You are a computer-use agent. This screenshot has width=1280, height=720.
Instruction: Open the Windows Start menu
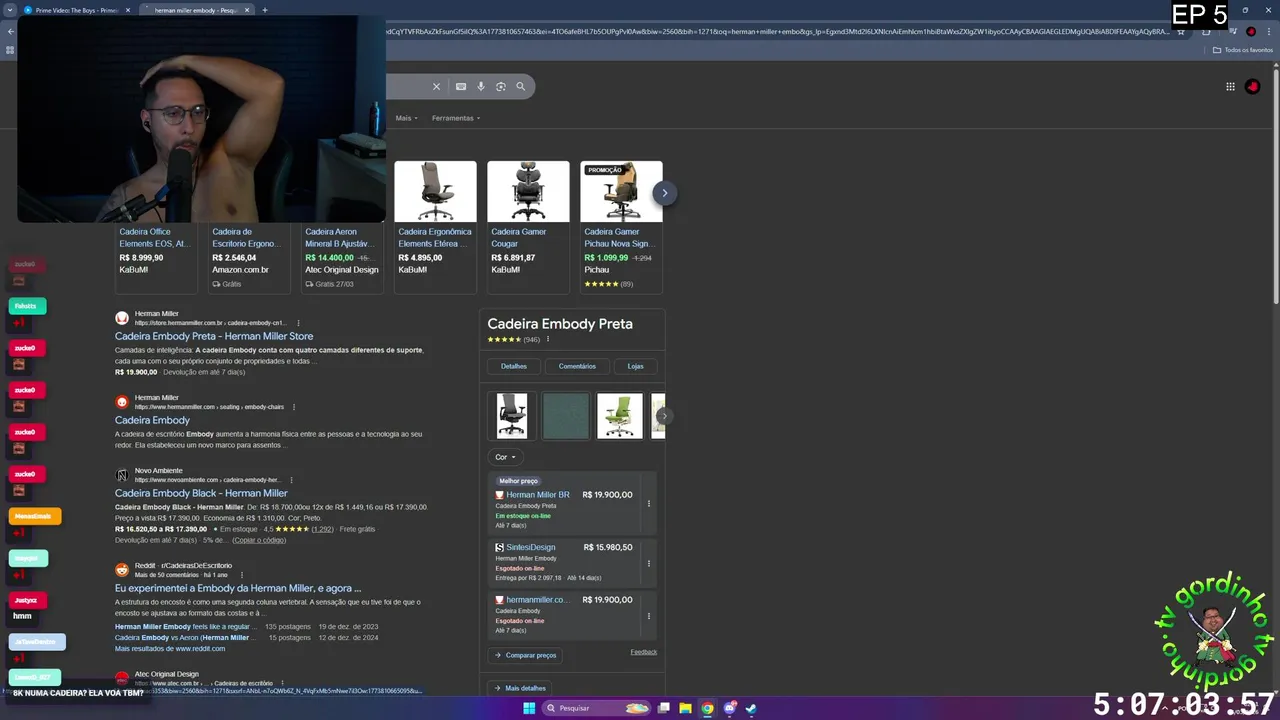pos(529,708)
